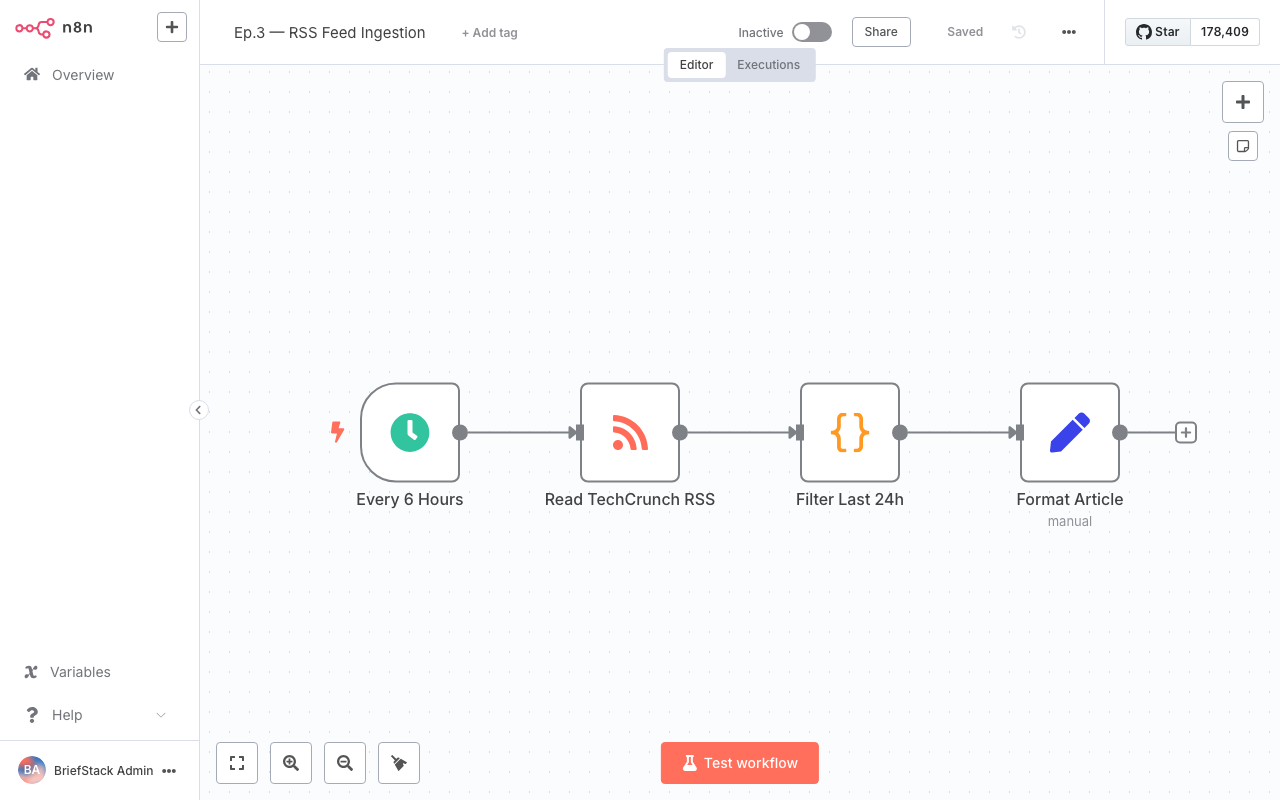The image size is (1280, 800).
Task: Activate the workflow with the Inactive toggle
Action: point(811,31)
